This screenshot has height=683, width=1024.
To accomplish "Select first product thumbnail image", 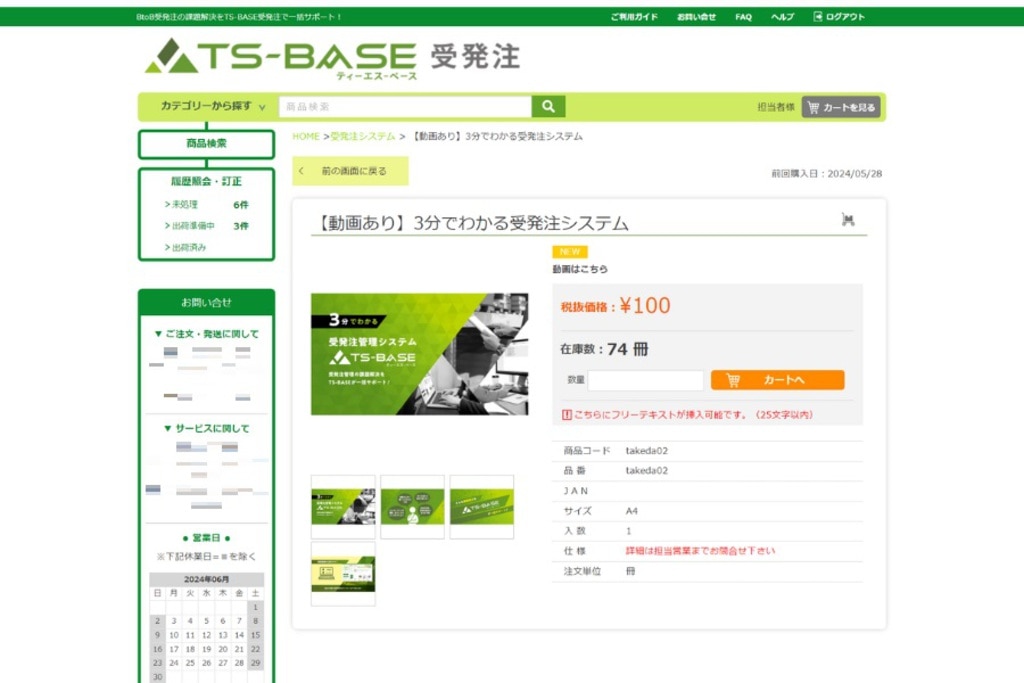I will (x=343, y=507).
